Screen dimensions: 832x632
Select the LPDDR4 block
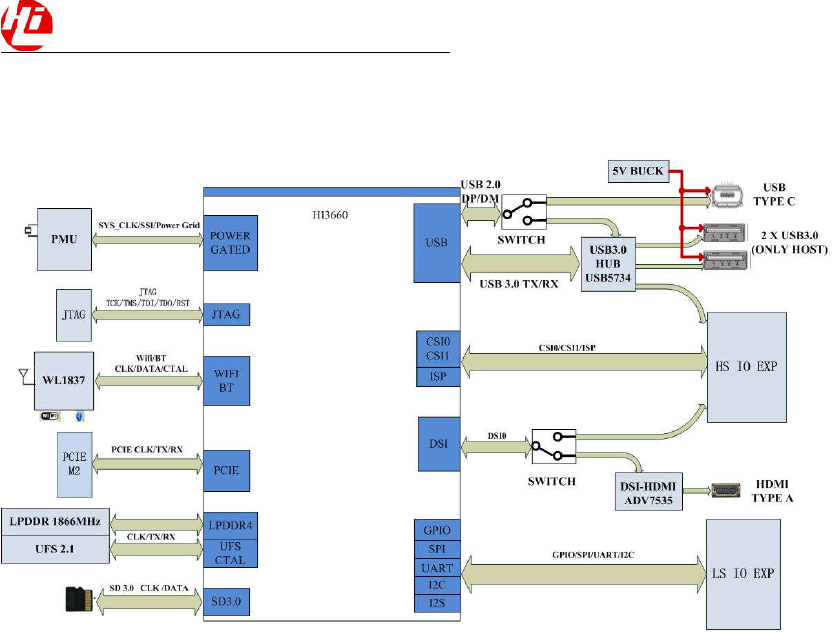coord(230,526)
